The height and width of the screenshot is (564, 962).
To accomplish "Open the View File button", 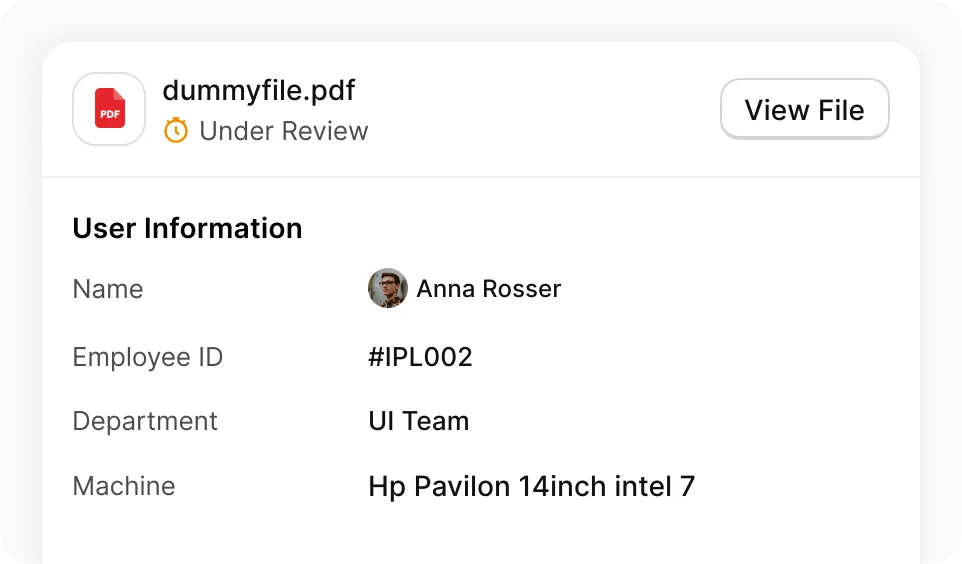I will [804, 109].
